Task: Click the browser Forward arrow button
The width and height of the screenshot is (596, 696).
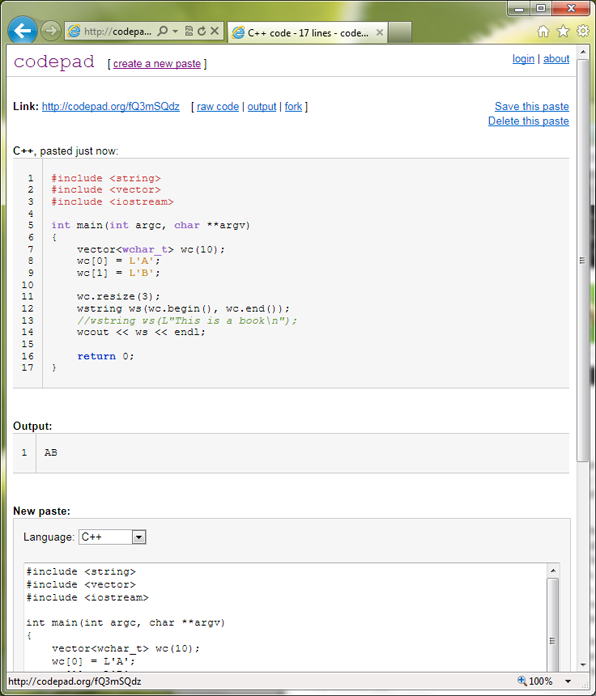Action: (x=51, y=31)
